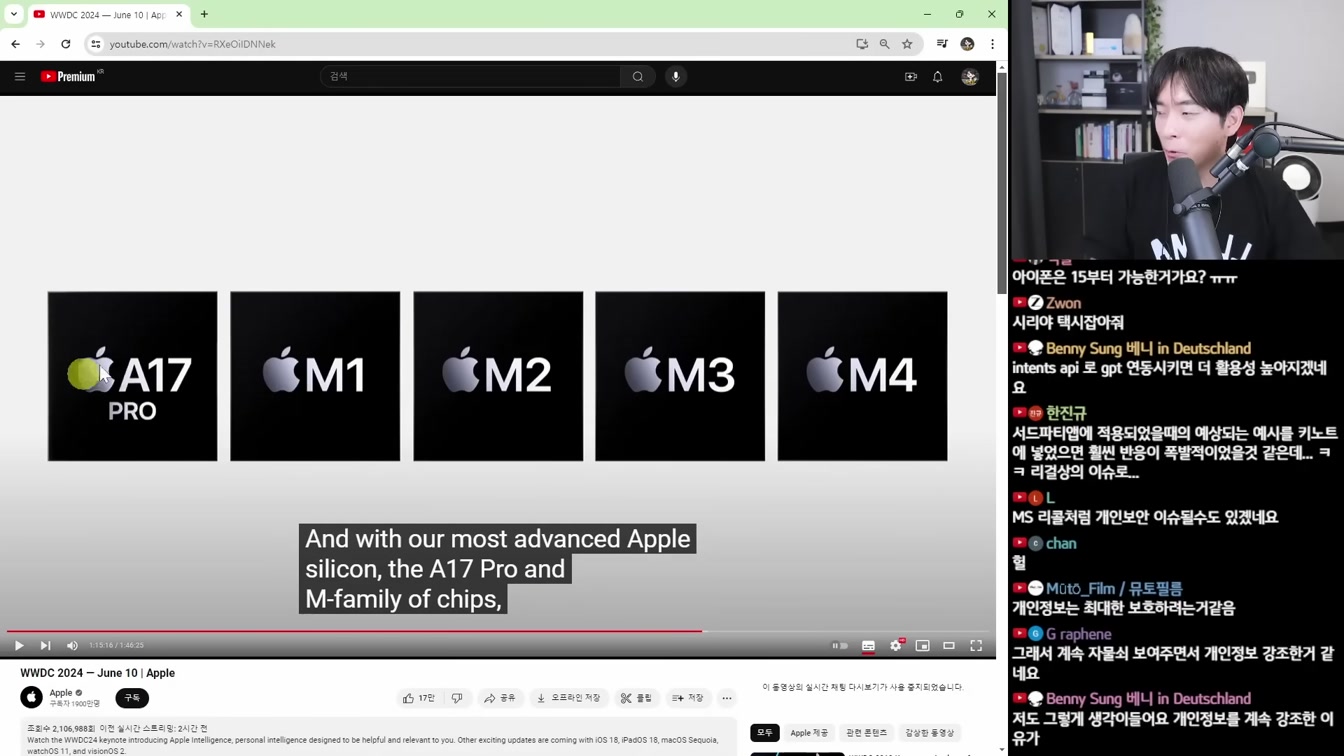Click the video time 1:15:16 display
Viewport: 1344px width, 756px height.
[x=116, y=646]
